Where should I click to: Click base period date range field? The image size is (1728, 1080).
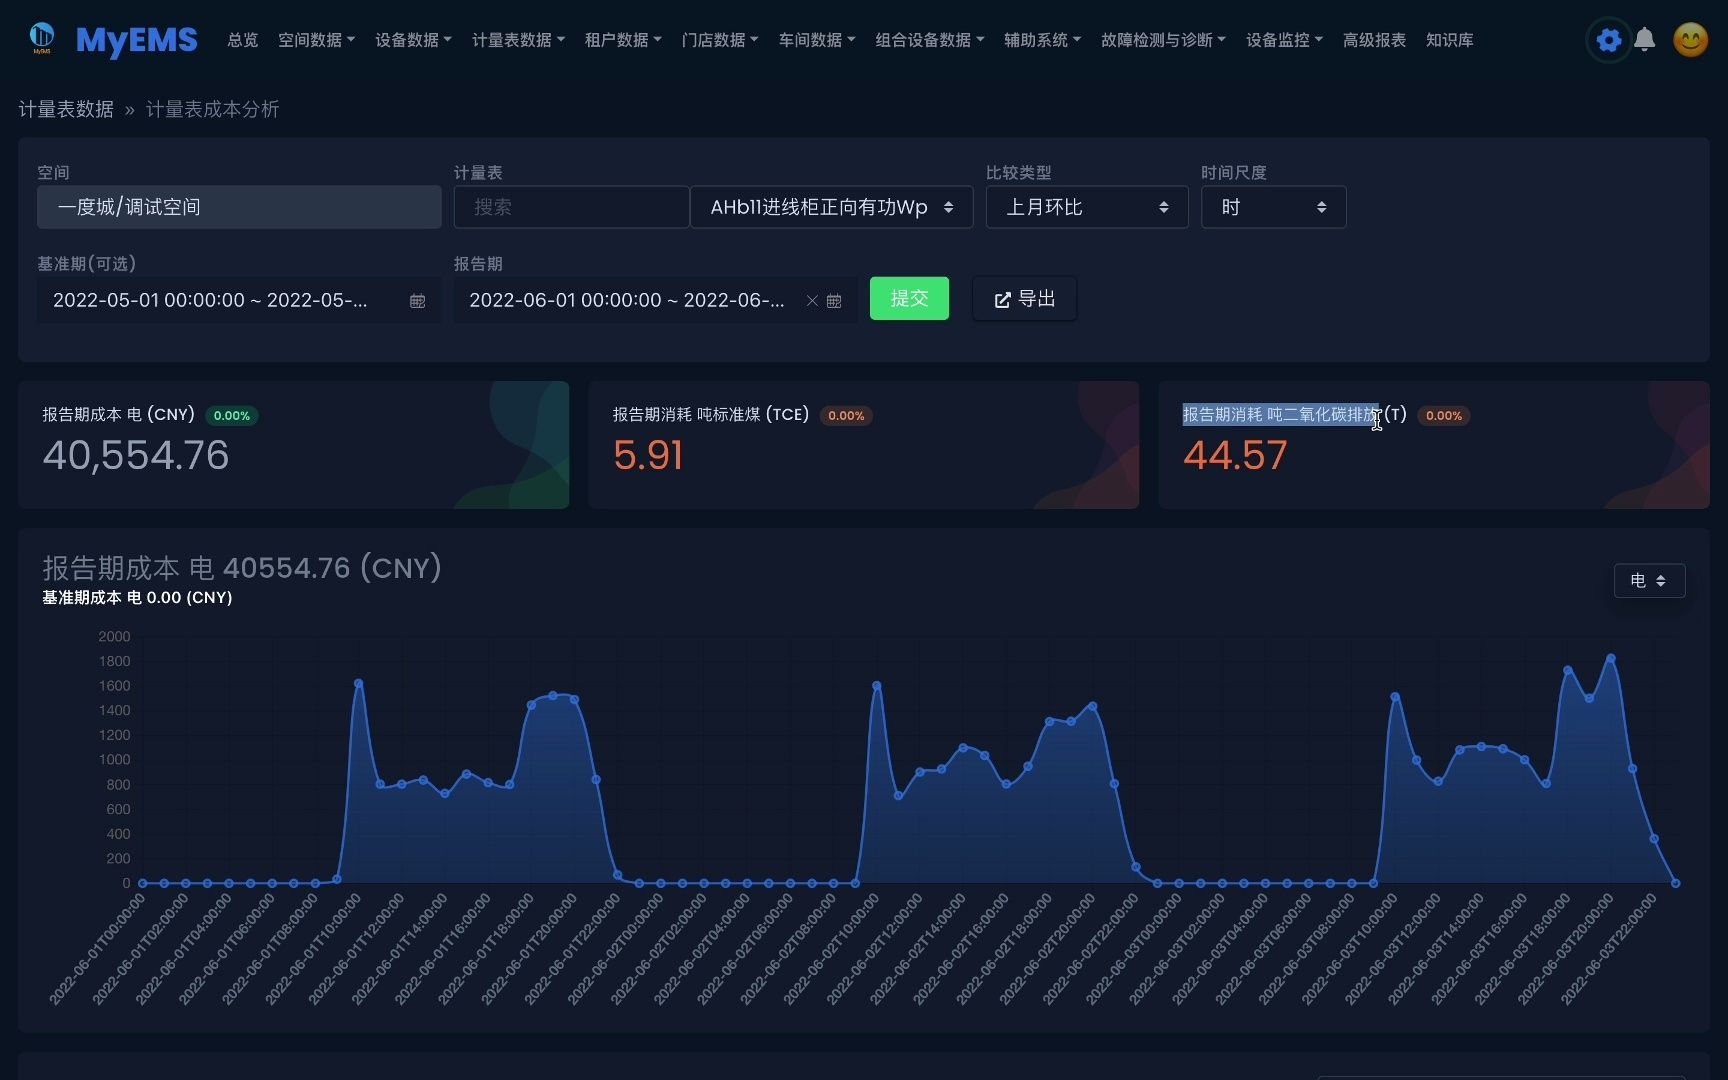(x=239, y=300)
